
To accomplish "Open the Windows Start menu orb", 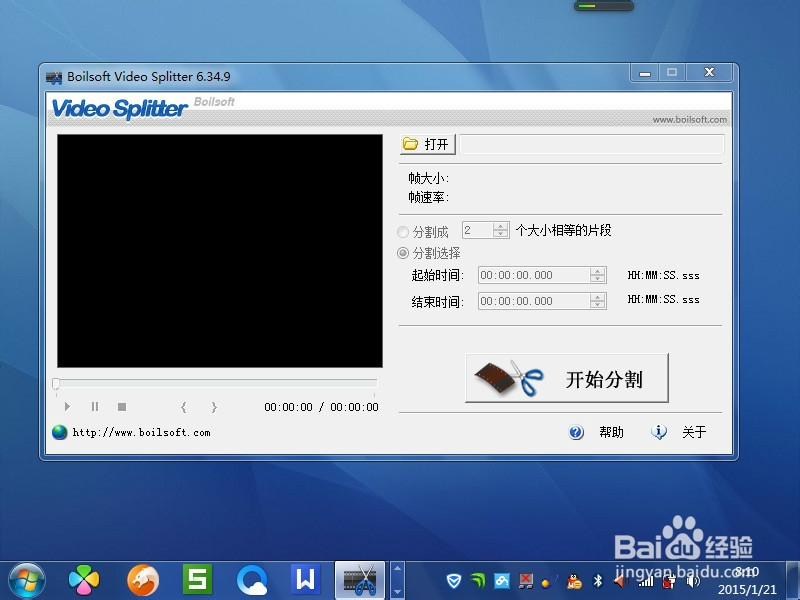I will tap(27, 581).
